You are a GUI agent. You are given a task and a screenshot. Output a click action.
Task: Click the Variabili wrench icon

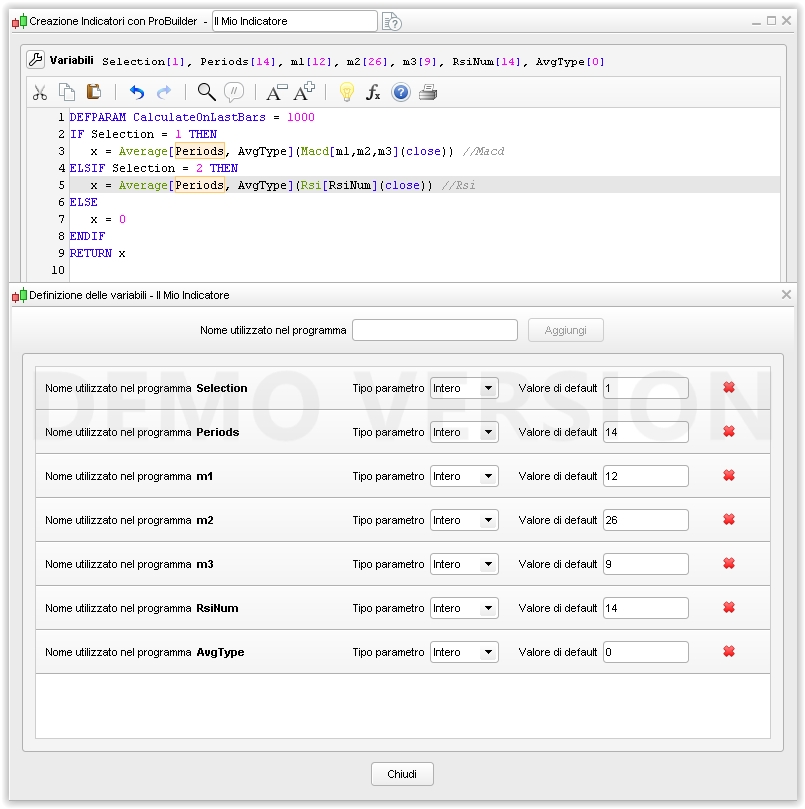35,60
